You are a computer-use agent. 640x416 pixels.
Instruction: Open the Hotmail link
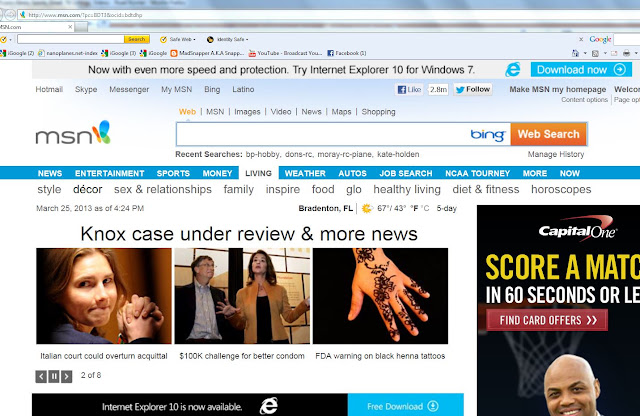pyautogui.click(x=49, y=89)
